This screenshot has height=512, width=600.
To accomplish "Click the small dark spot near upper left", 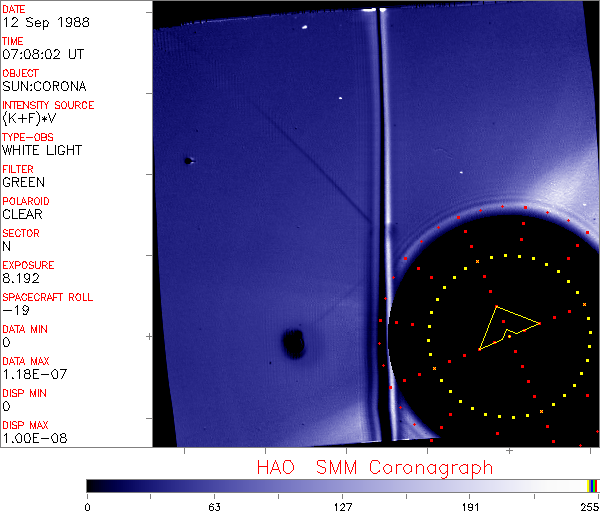I will [187, 160].
